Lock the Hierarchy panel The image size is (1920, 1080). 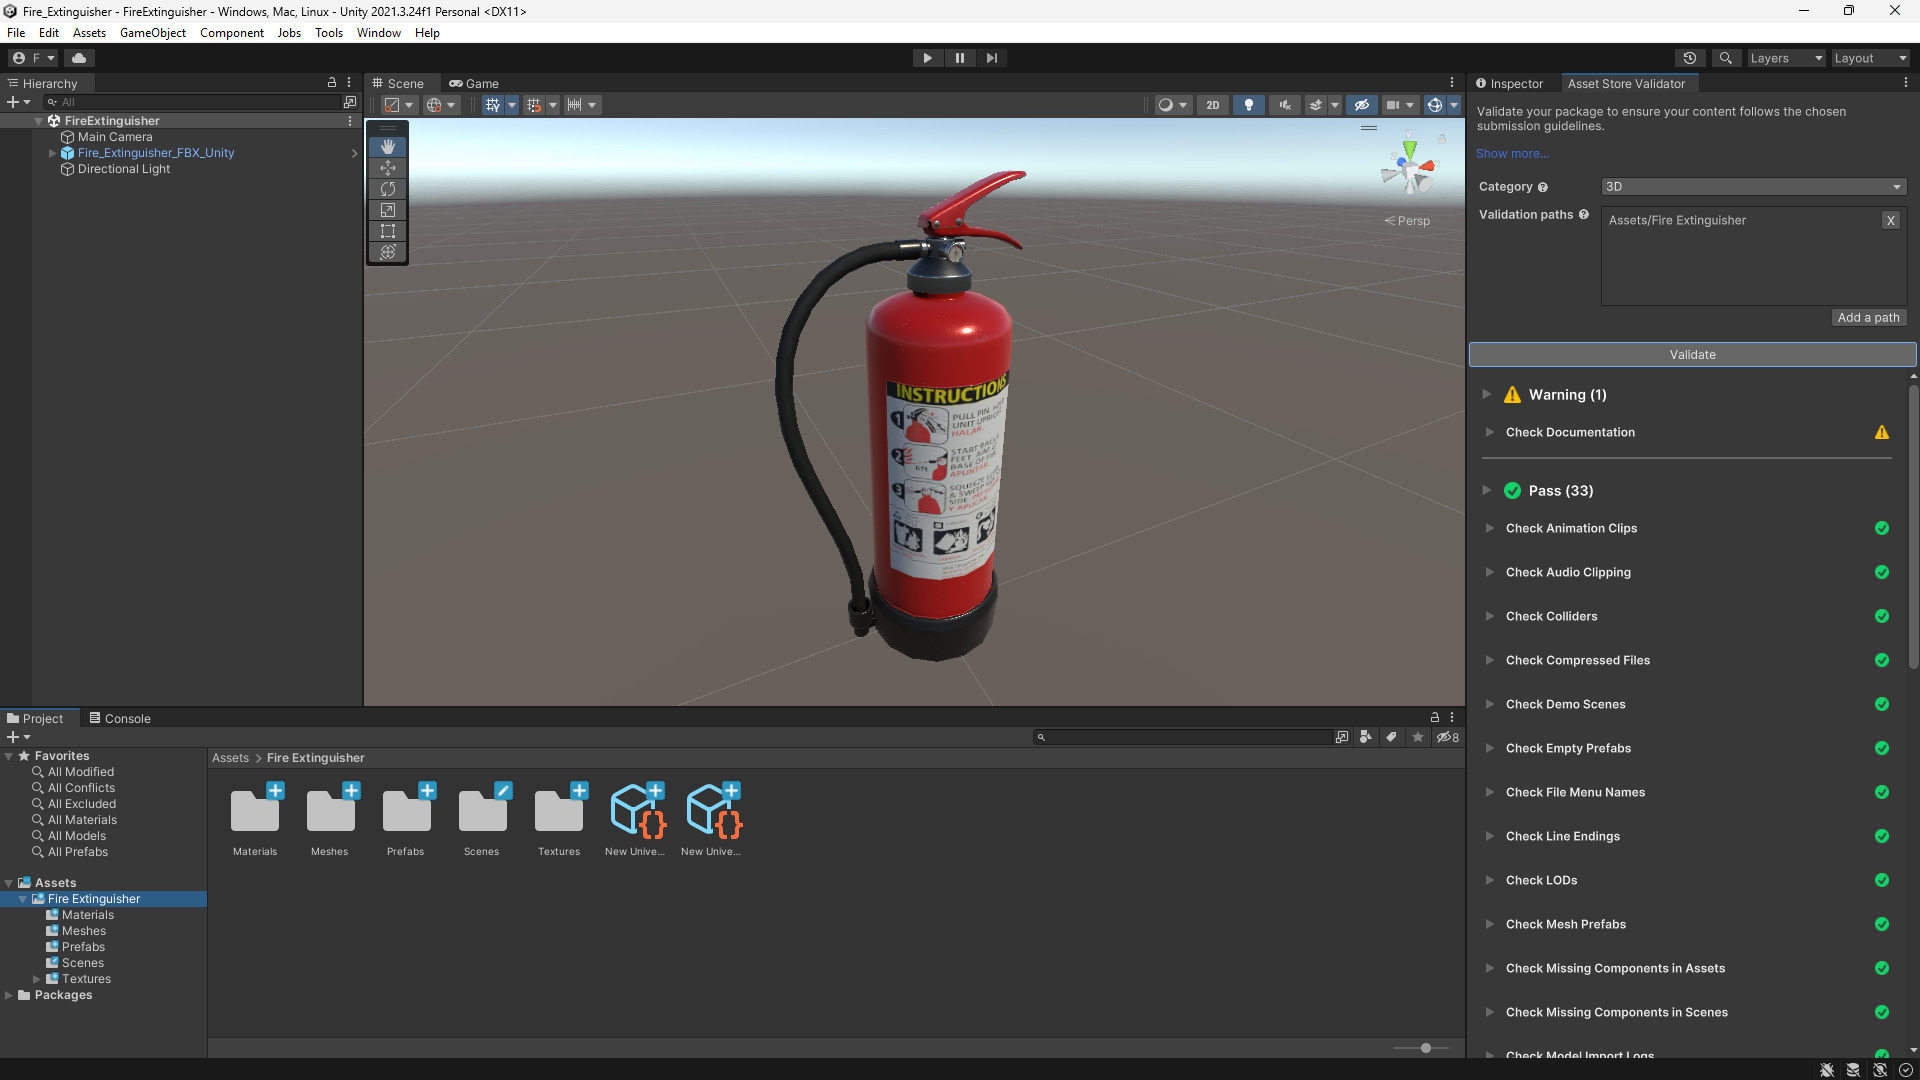(332, 83)
